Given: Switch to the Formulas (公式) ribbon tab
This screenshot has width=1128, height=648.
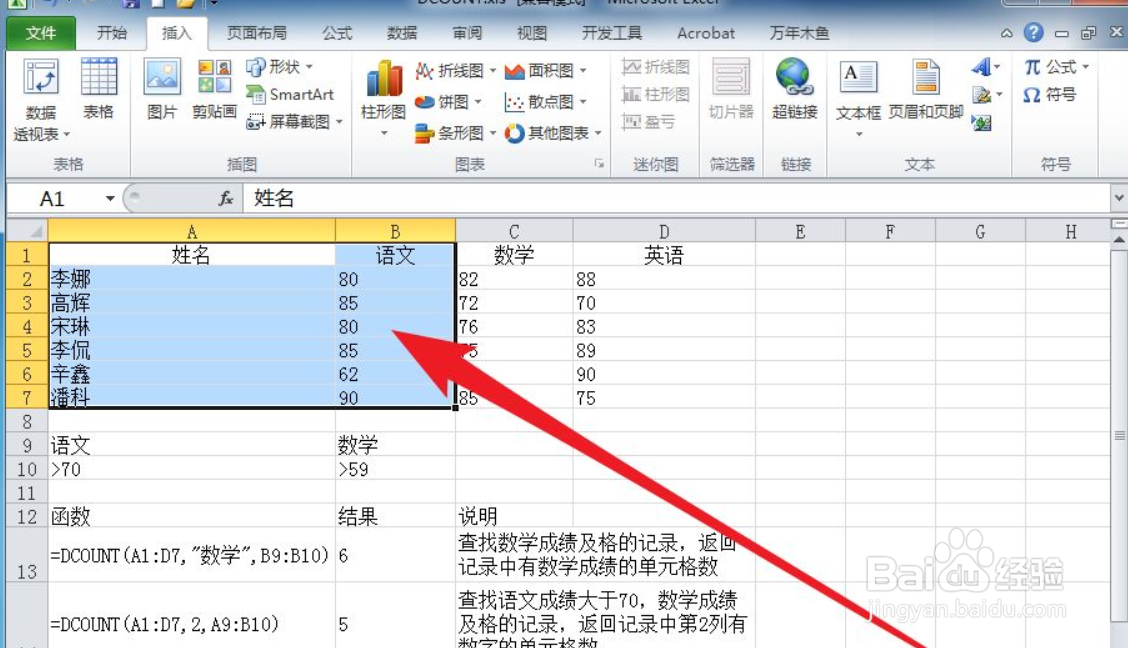Looking at the screenshot, I should [337, 33].
